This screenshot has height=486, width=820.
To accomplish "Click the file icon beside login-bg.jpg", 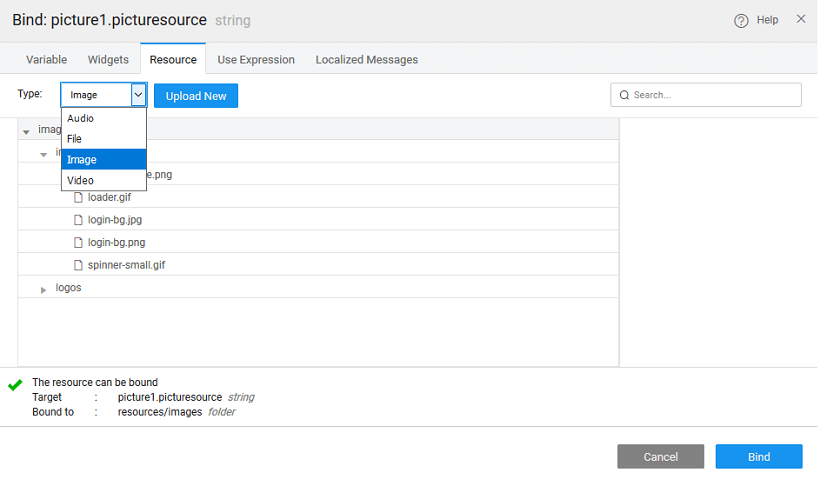I will [x=79, y=220].
